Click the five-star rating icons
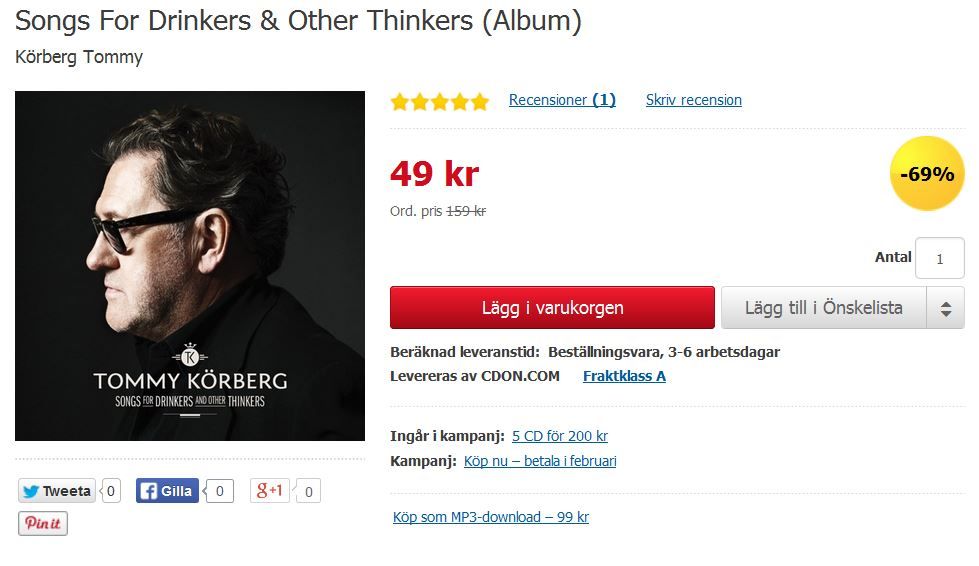This screenshot has height=566, width=979. pos(440,100)
